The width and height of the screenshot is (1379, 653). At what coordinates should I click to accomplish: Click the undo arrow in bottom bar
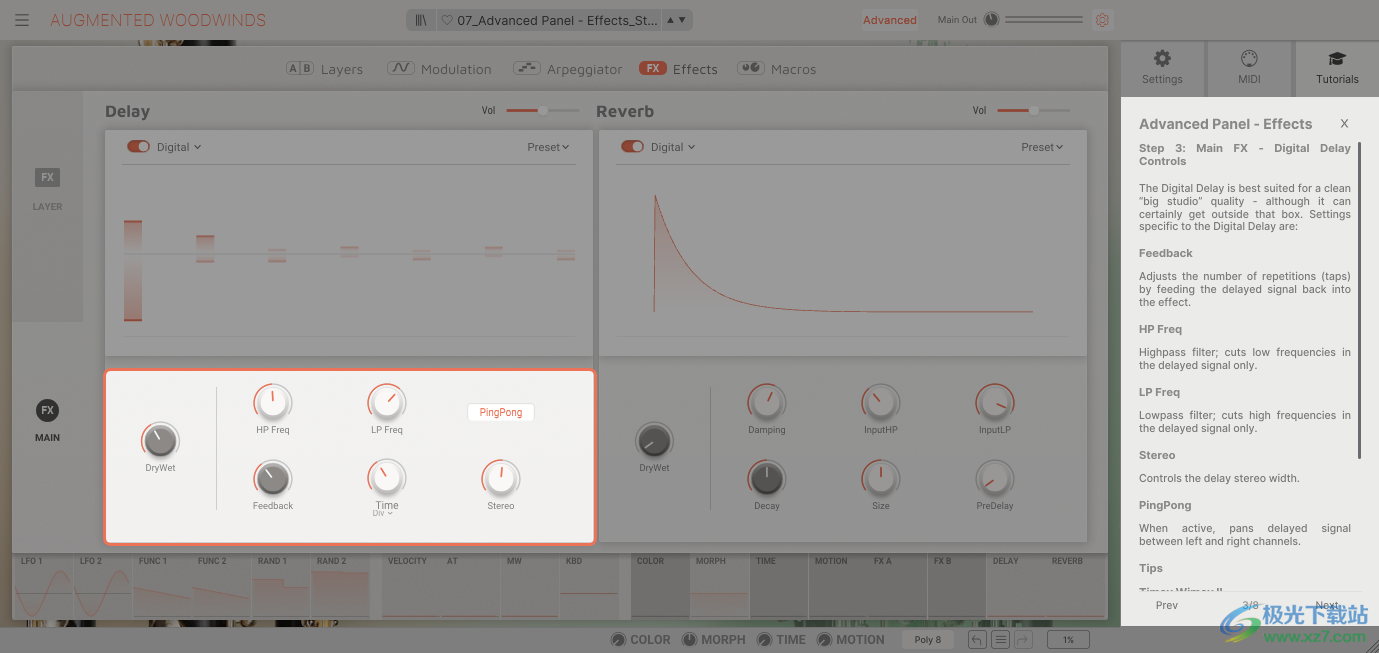click(977, 640)
